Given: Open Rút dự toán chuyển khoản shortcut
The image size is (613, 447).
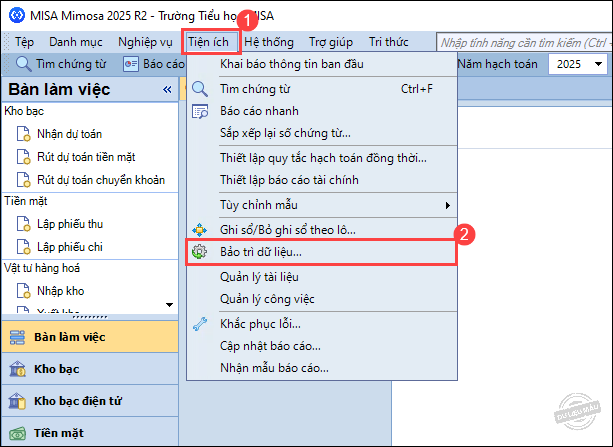Looking at the screenshot, I should pos(101,180).
